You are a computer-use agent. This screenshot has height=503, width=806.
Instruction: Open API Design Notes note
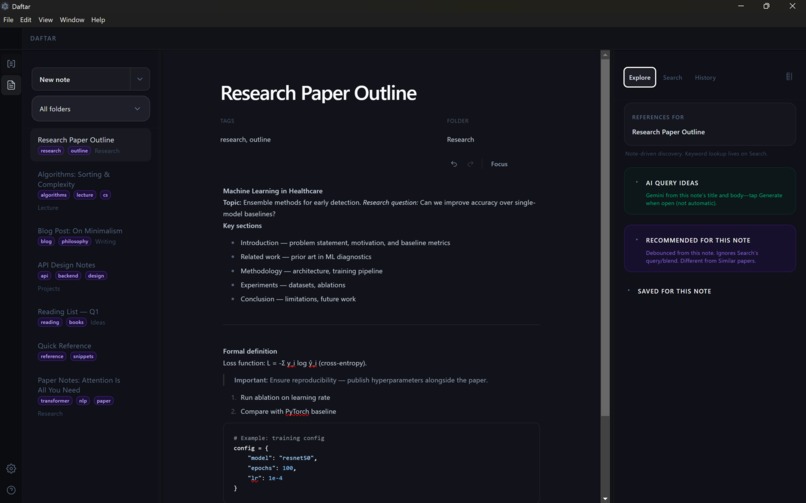pos(91,276)
